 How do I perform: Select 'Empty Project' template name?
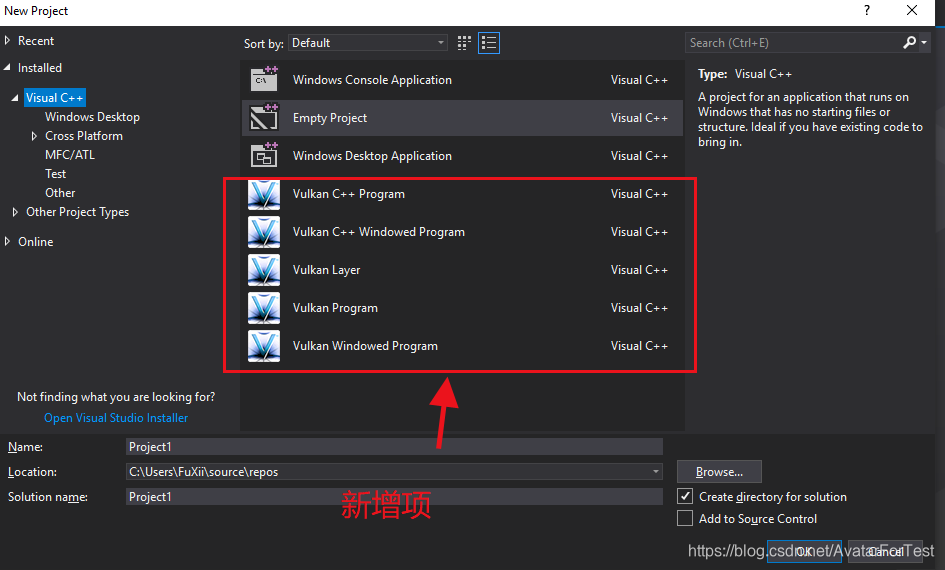[x=330, y=118]
